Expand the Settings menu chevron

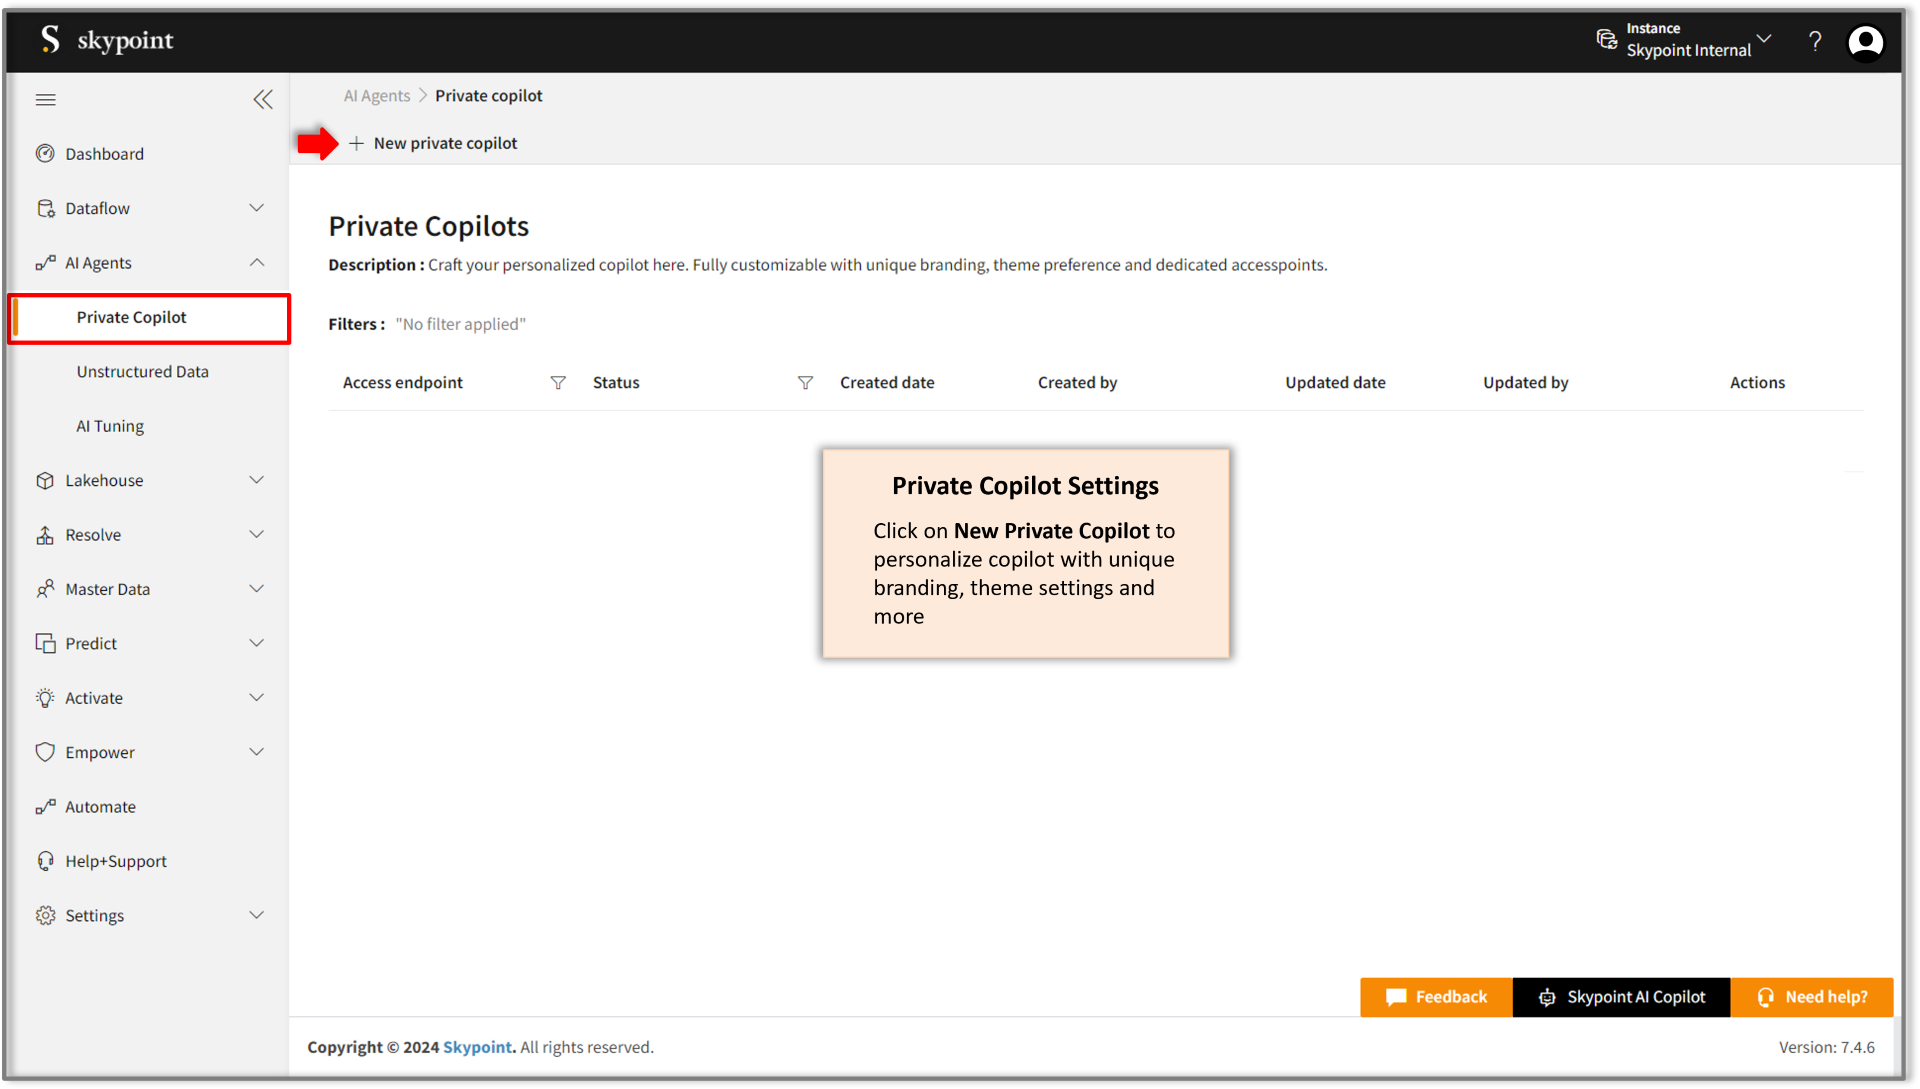pos(257,916)
